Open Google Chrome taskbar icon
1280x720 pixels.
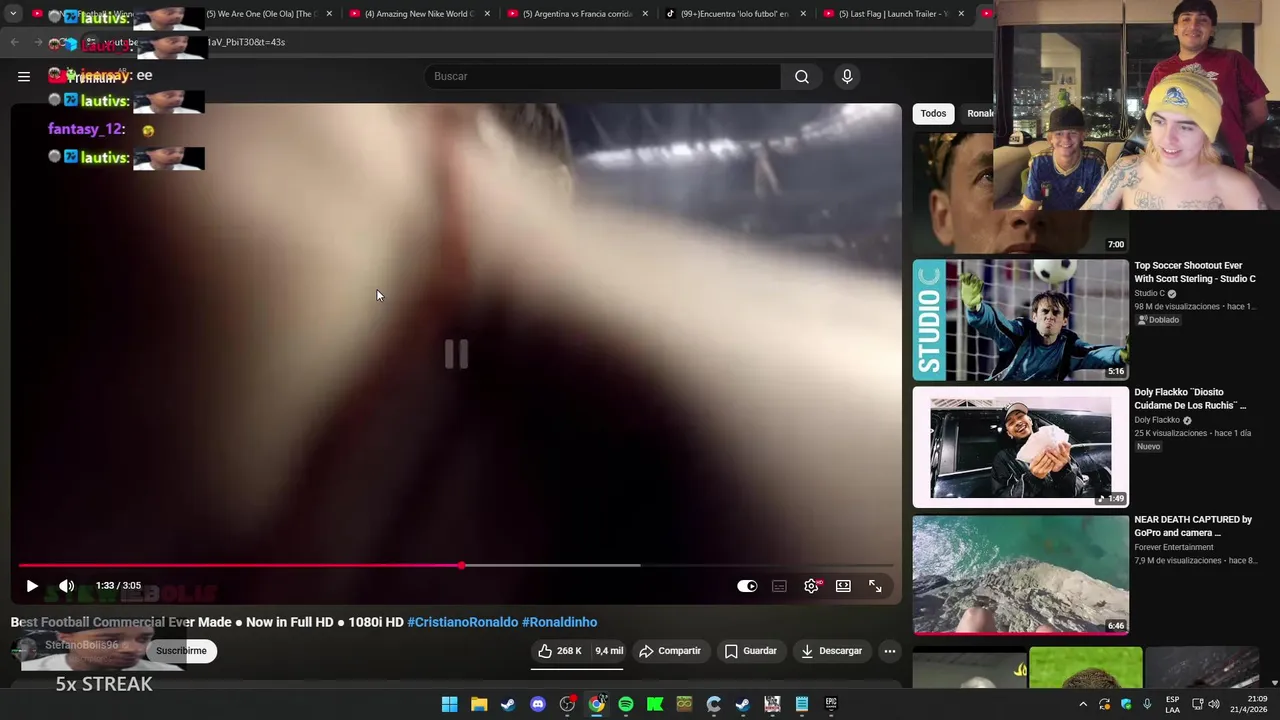(x=596, y=705)
